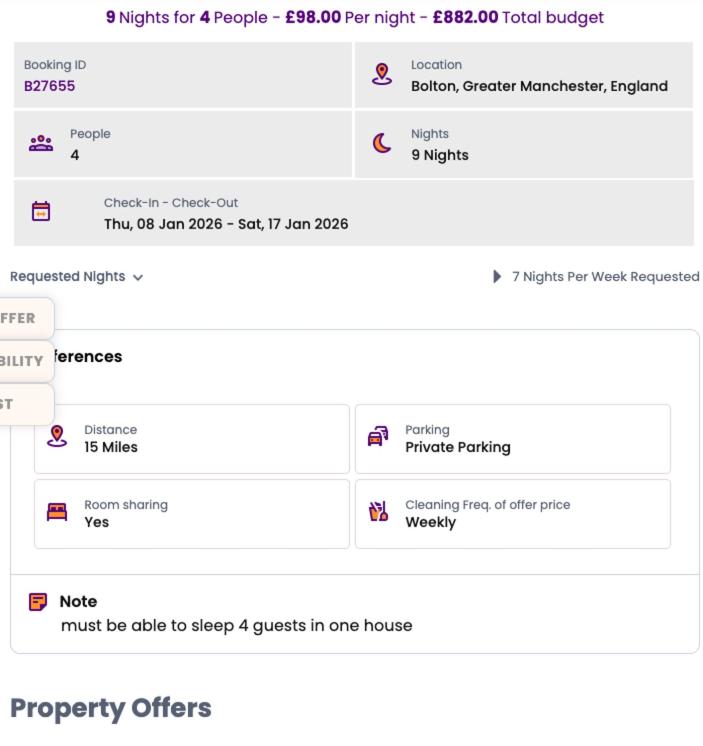Click the Property Offers heading
703x746 pixels.
click(111, 709)
